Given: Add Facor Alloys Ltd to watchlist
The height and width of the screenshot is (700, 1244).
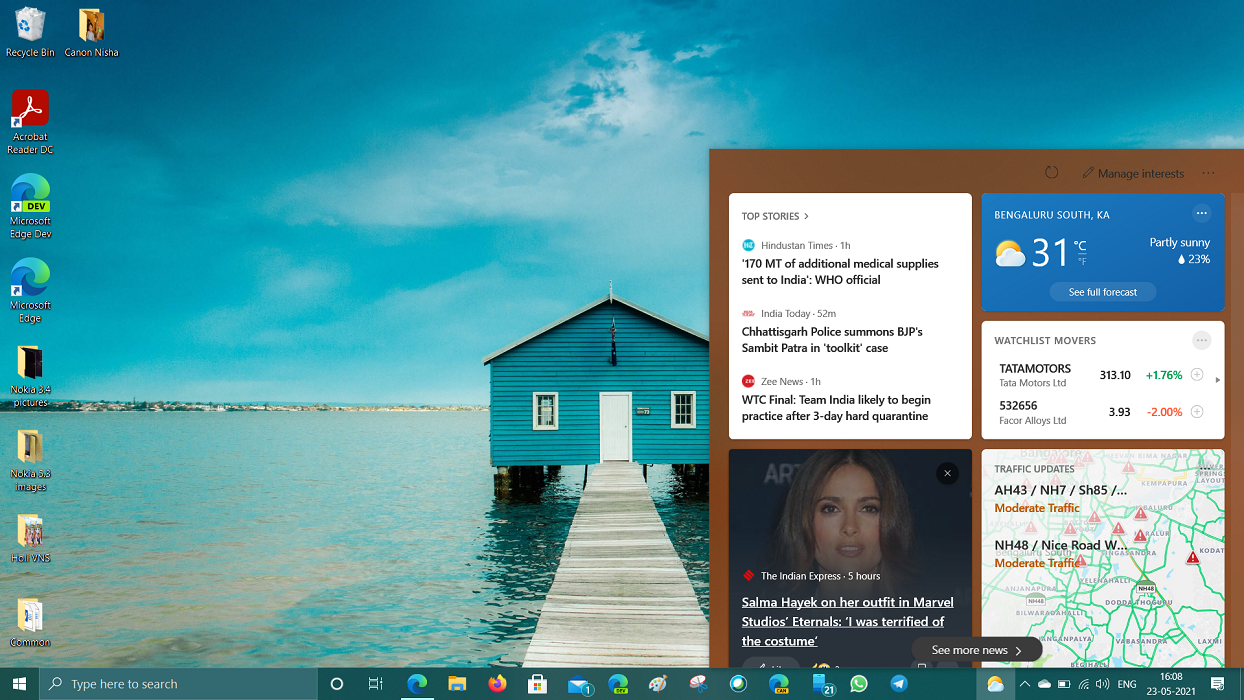Looking at the screenshot, I should coord(1197,411).
